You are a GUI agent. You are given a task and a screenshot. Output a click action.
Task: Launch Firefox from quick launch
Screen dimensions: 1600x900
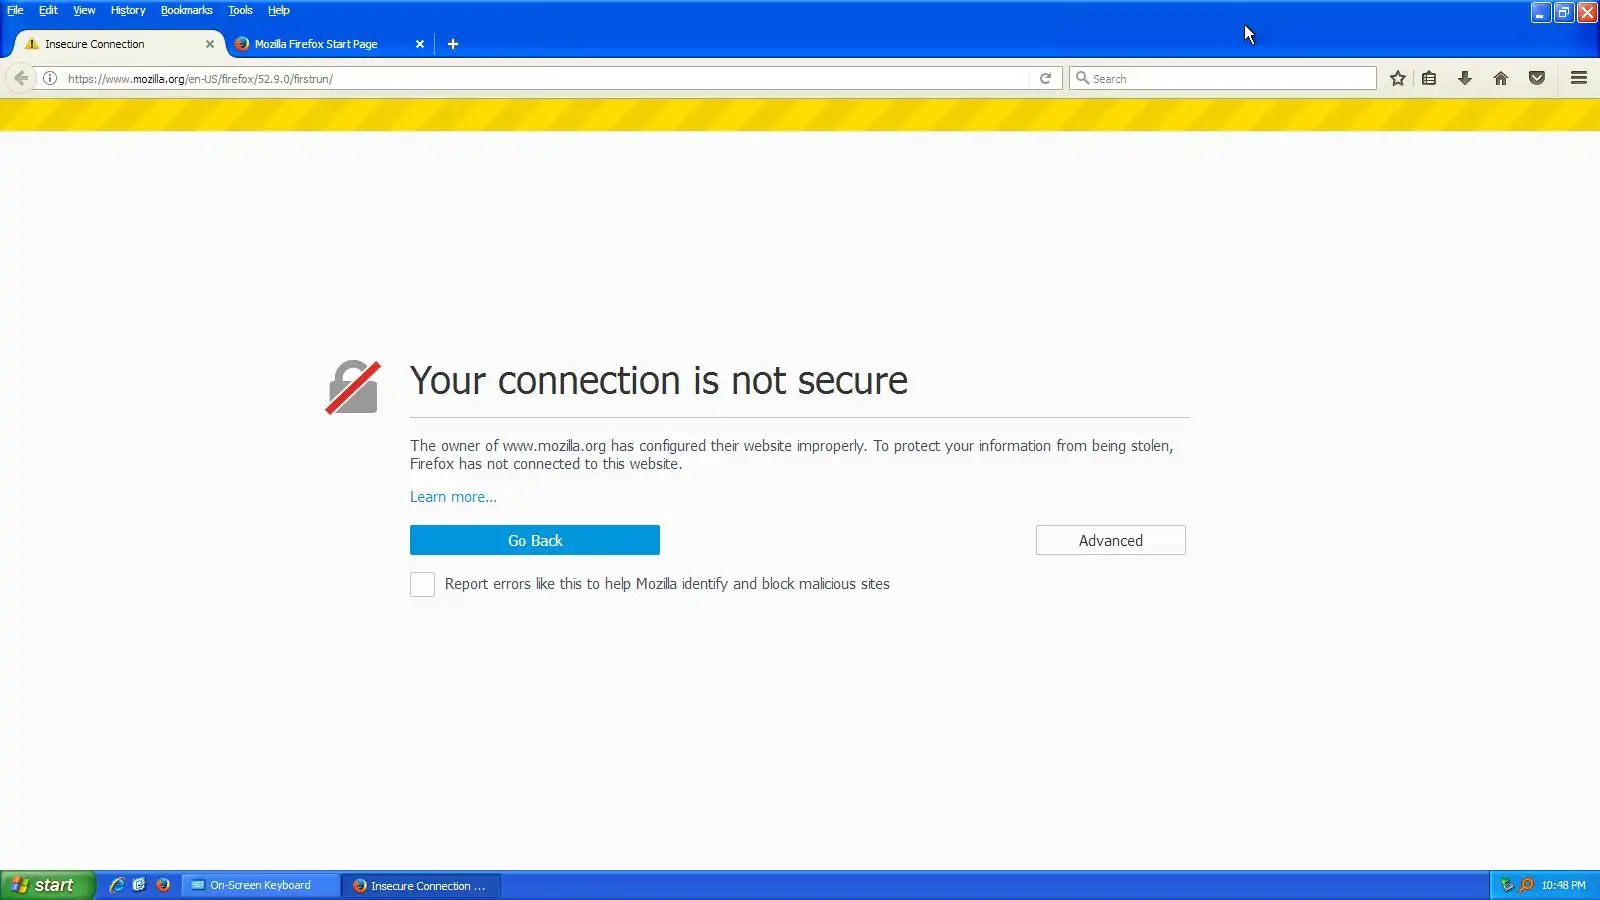[163, 885]
